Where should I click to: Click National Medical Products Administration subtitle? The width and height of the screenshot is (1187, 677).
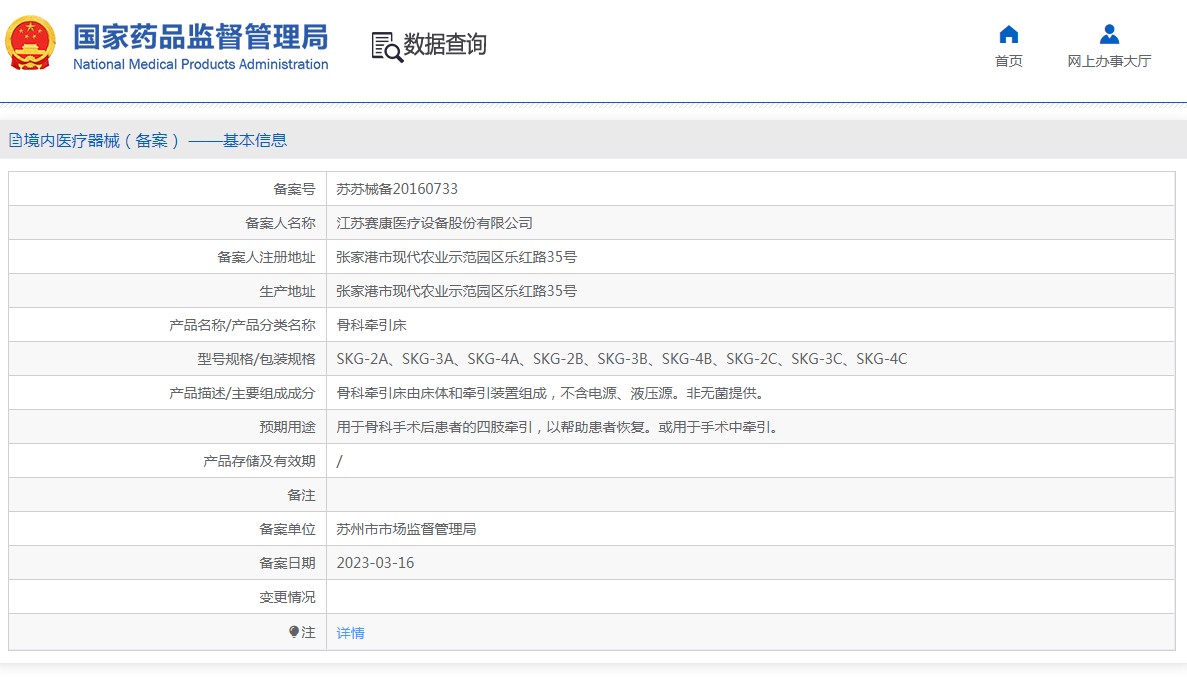pyautogui.click(x=201, y=64)
